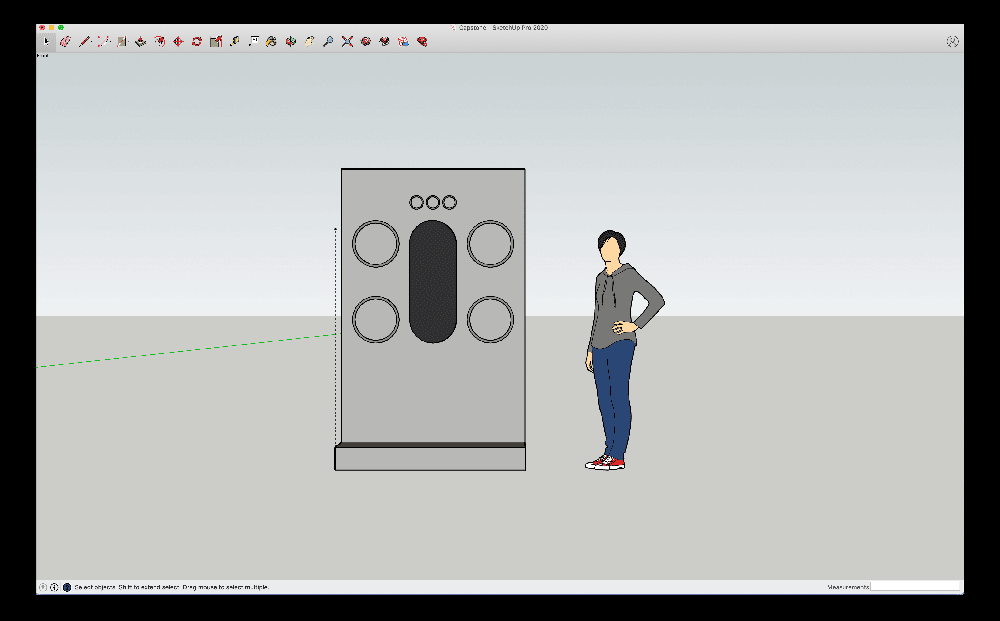
Task: Choose the Line pencil tool
Action: pyautogui.click(x=84, y=41)
